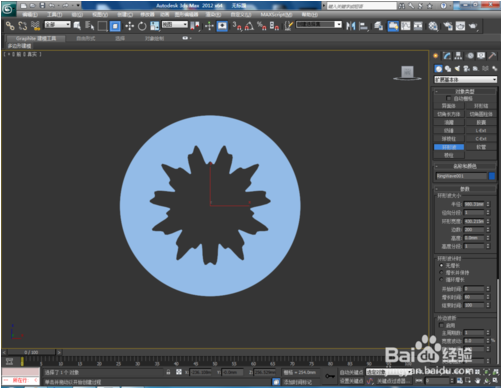The image size is (503, 390).
Task: Choose the Rectangular Selection Region icon
Action: 102,26
